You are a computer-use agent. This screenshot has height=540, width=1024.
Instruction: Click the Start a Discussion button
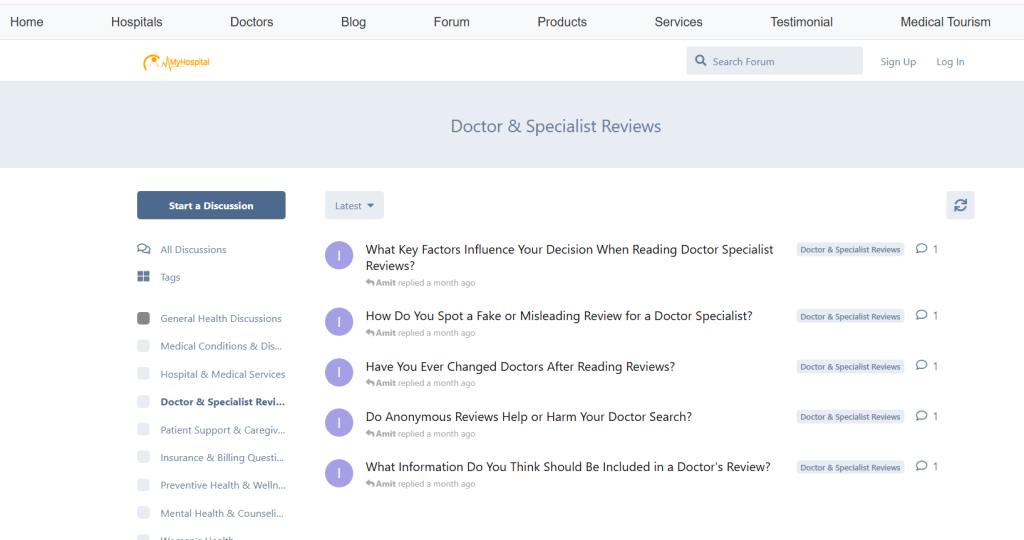pyautogui.click(x=211, y=205)
